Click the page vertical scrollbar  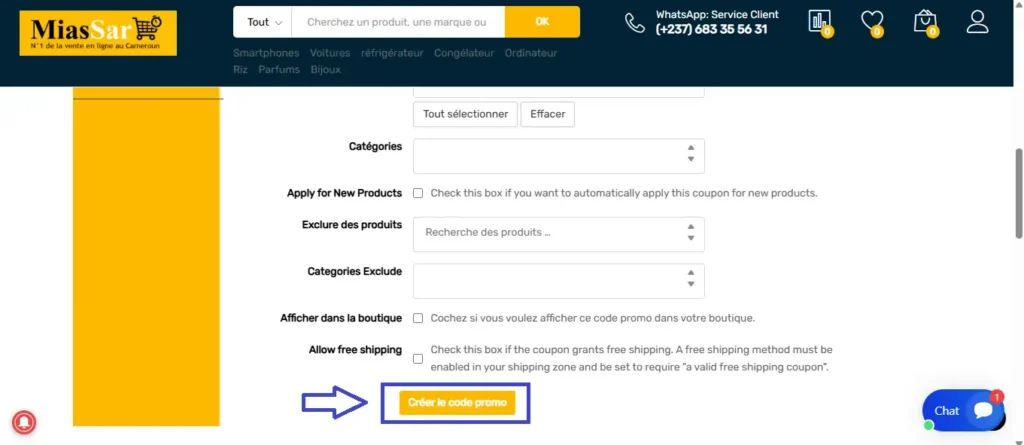(1018, 190)
